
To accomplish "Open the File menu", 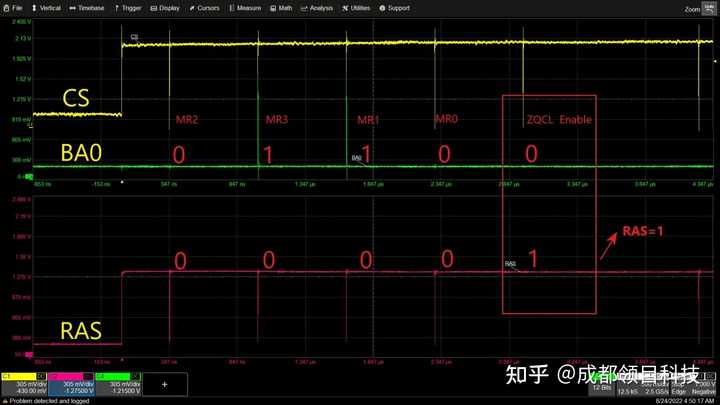I will pyautogui.click(x=12, y=8).
